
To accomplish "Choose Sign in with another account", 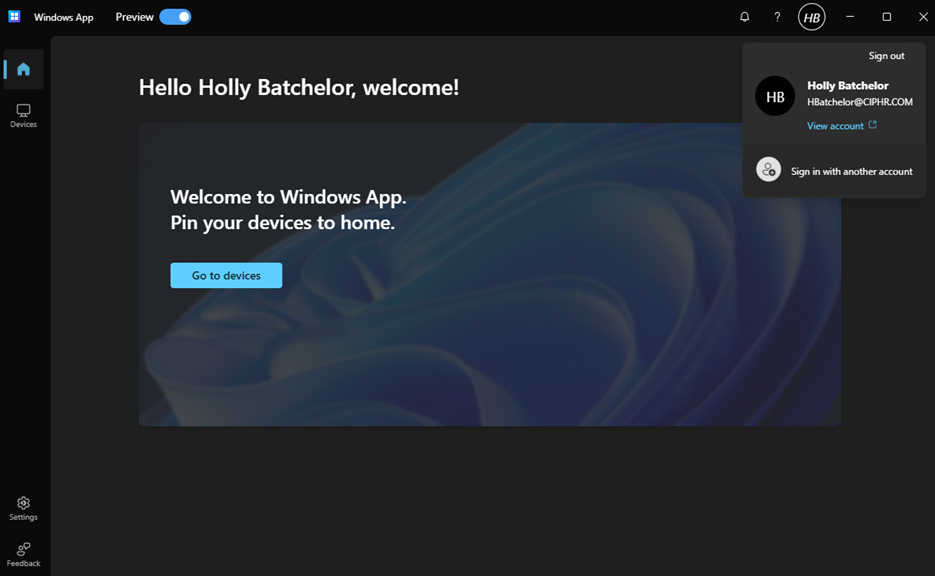I will (834, 171).
